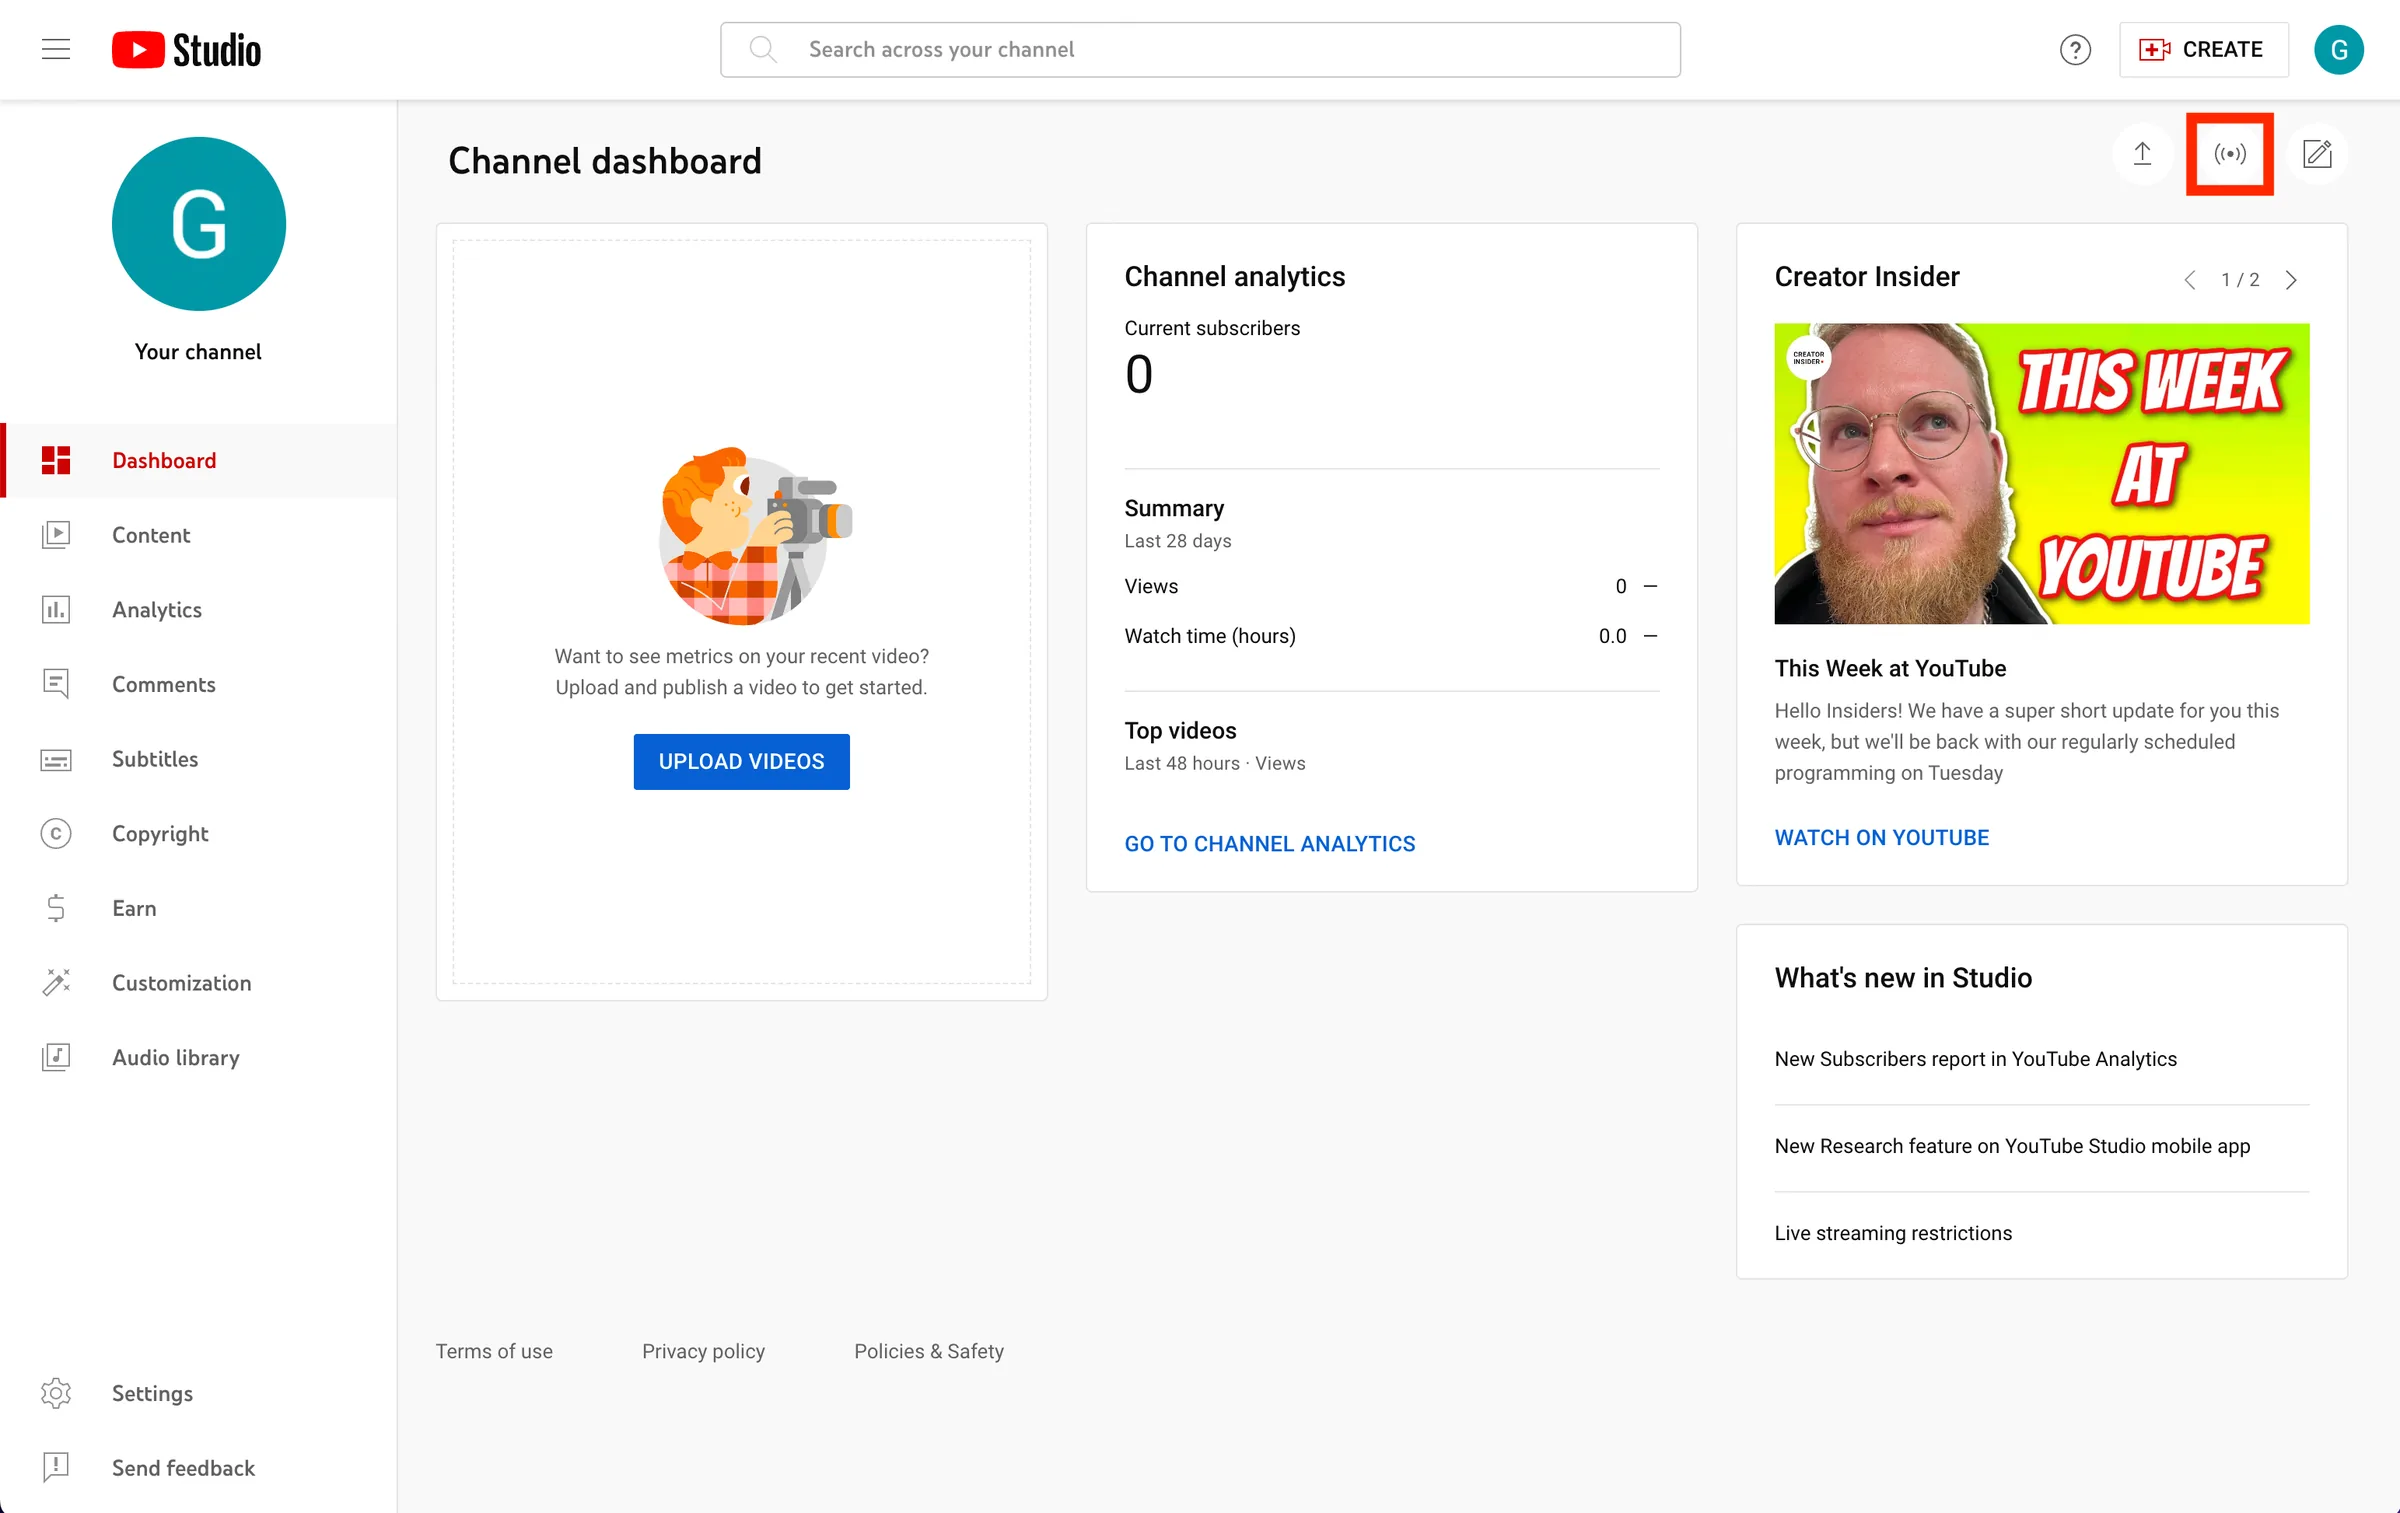Click the UPLOAD VIDEOS button
The width and height of the screenshot is (2400, 1513).
tap(741, 761)
